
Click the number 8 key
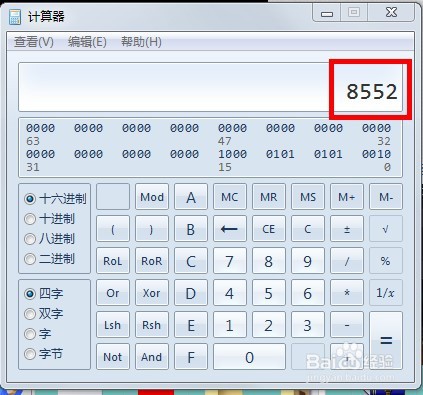[x=269, y=261]
